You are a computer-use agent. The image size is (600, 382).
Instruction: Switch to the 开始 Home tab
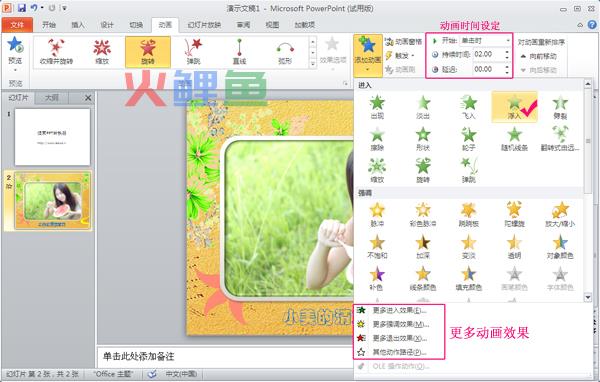coord(49,25)
